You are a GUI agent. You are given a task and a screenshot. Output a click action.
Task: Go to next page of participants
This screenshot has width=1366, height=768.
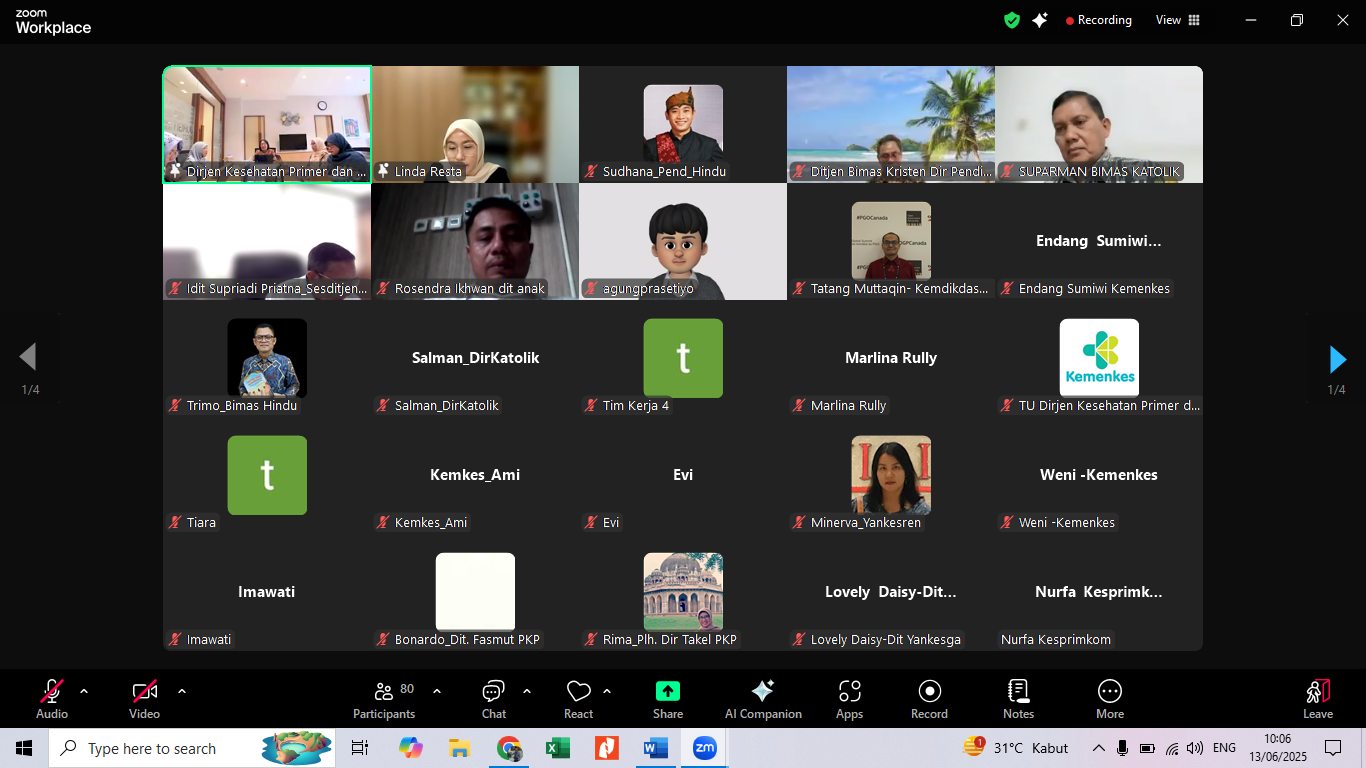coord(1337,359)
